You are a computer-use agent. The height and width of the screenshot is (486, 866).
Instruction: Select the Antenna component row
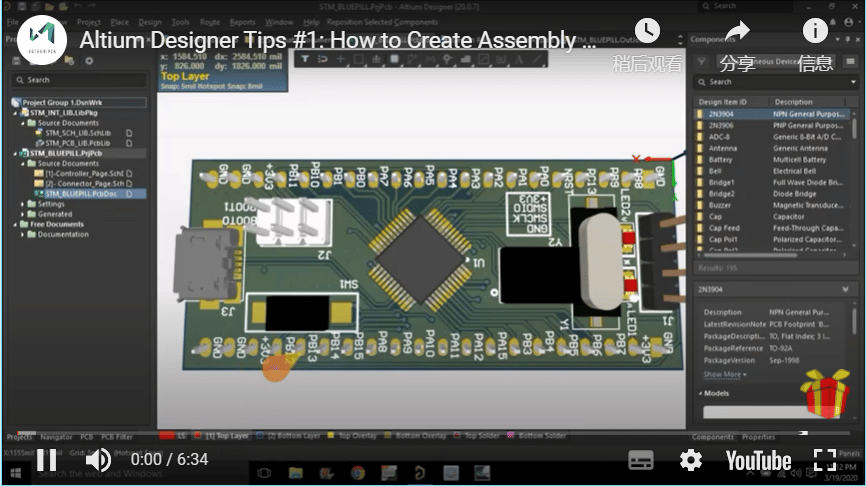(772, 148)
